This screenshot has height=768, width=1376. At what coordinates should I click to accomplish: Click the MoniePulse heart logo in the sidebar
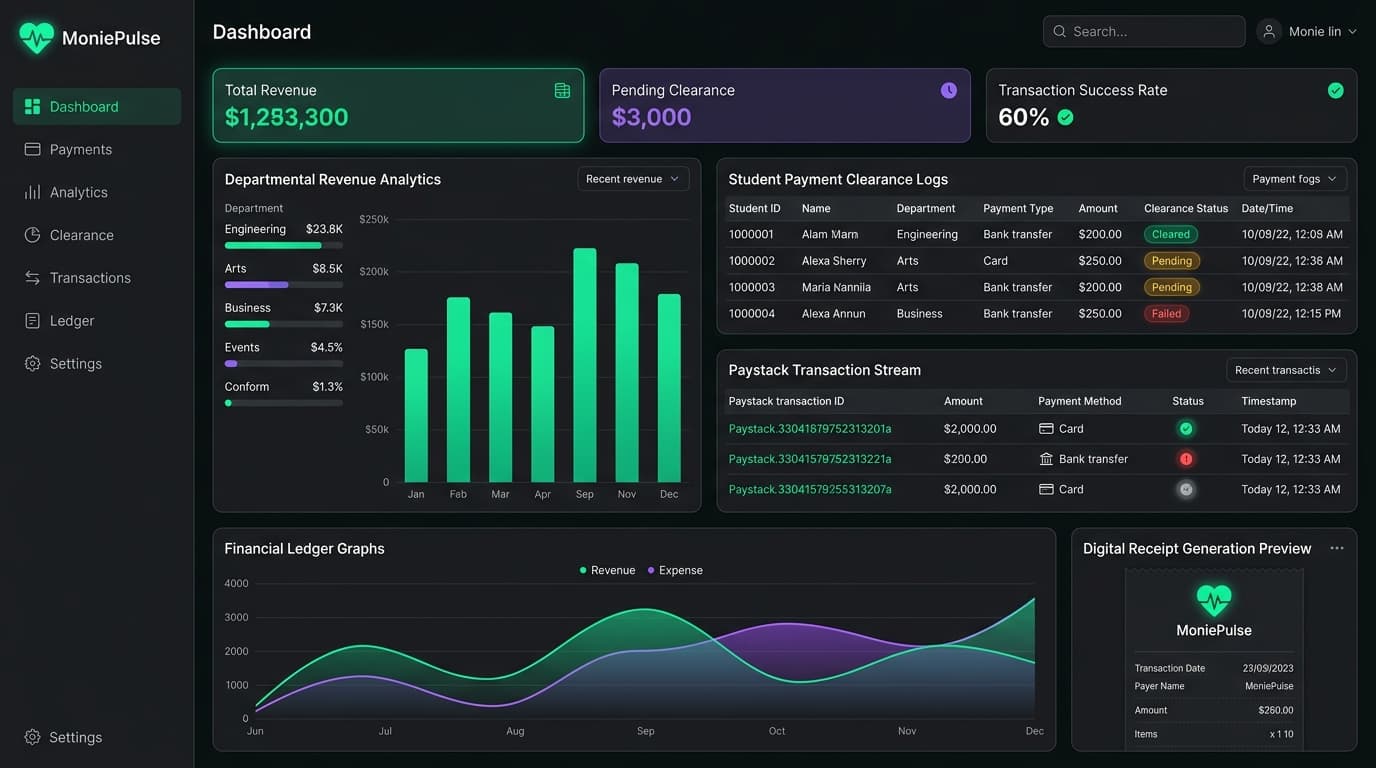click(x=36, y=38)
